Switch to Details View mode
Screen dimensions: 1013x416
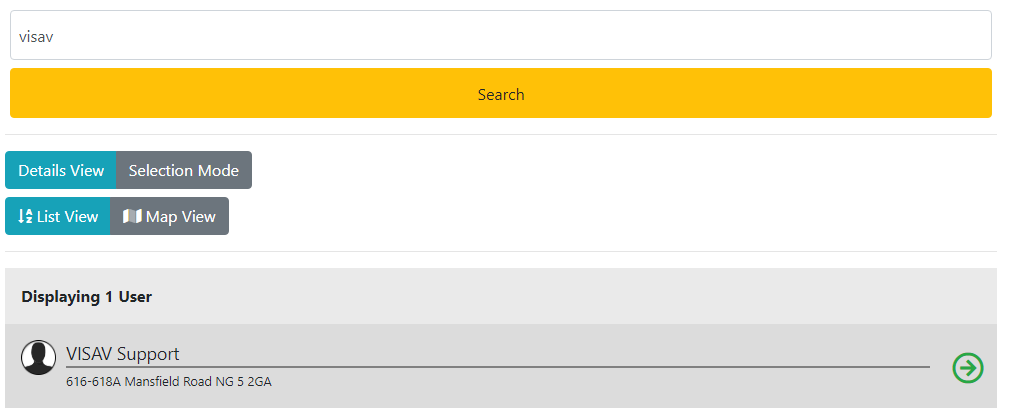[x=61, y=171]
